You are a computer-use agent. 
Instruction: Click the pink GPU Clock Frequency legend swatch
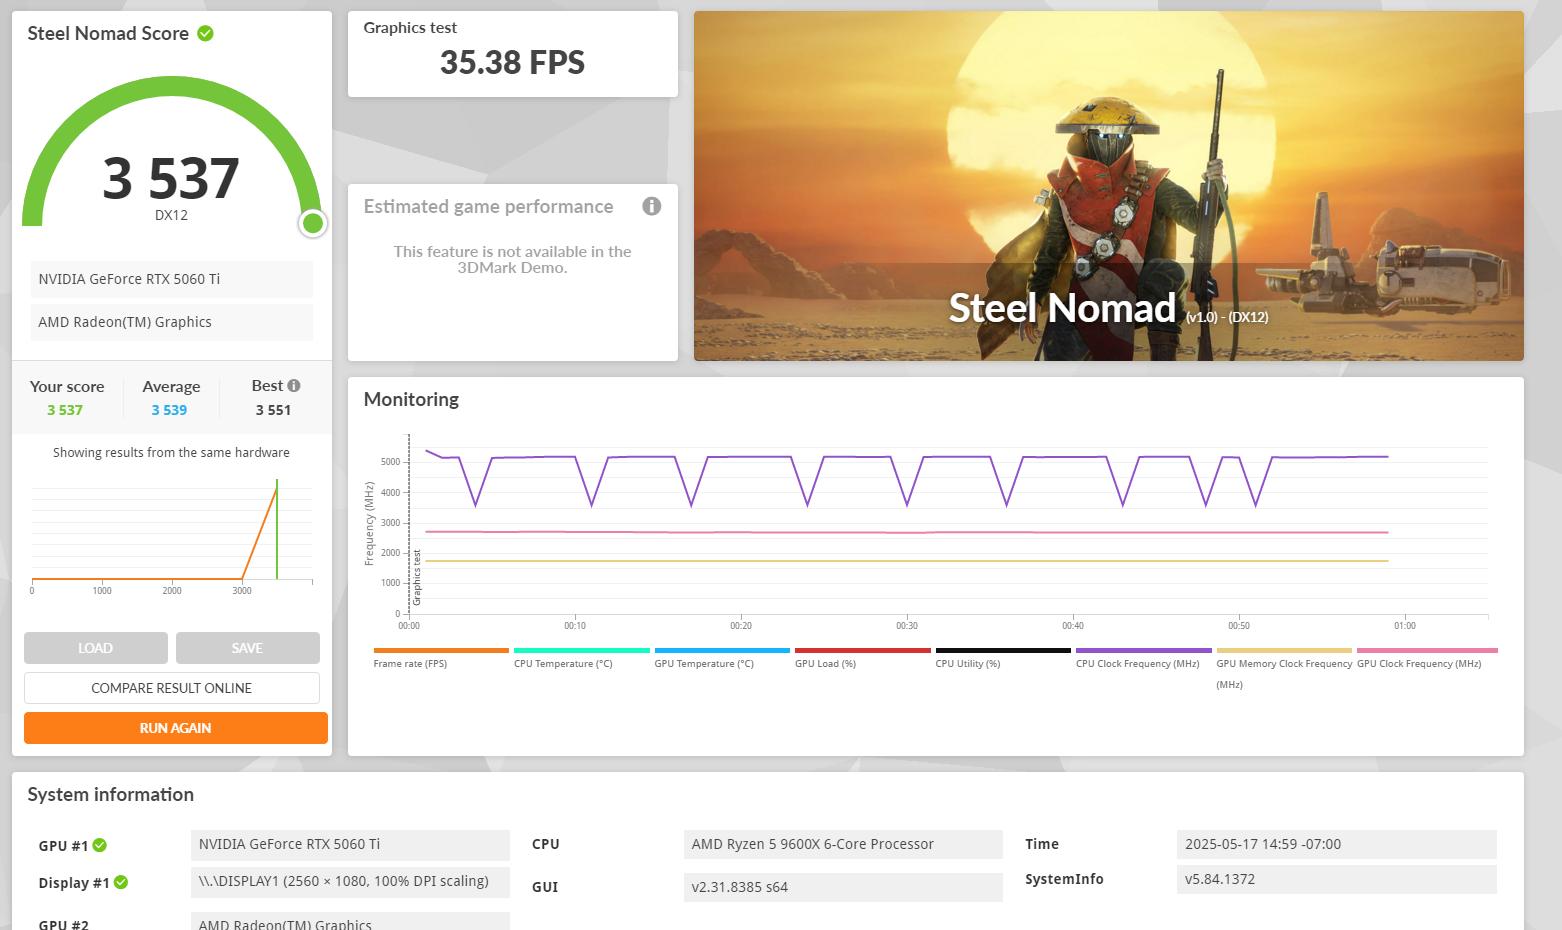tap(1426, 651)
